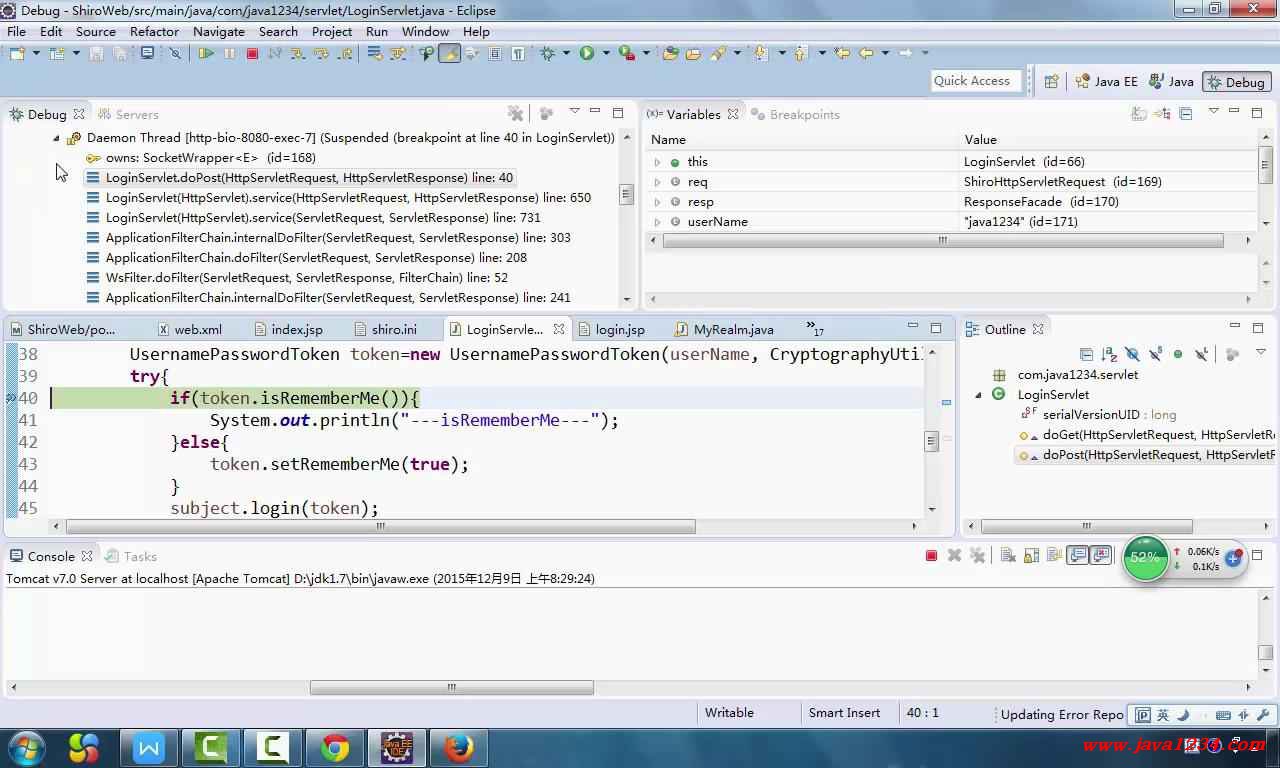Click Skip All Breakpoints toolbar icon

click(175, 53)
